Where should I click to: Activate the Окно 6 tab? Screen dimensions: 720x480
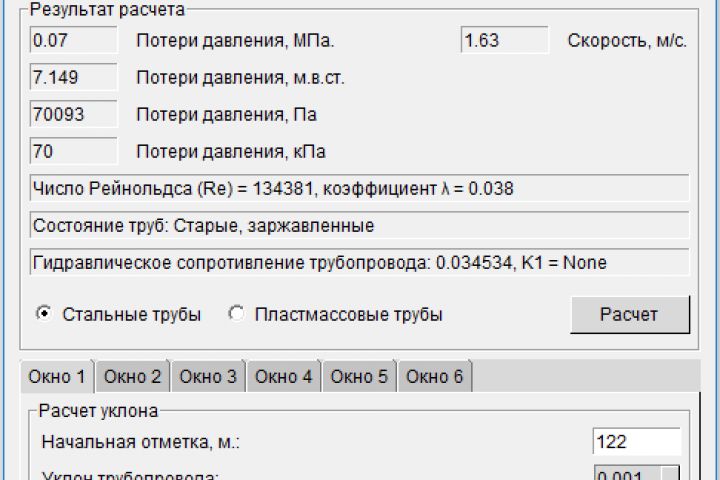click(435, 377)
